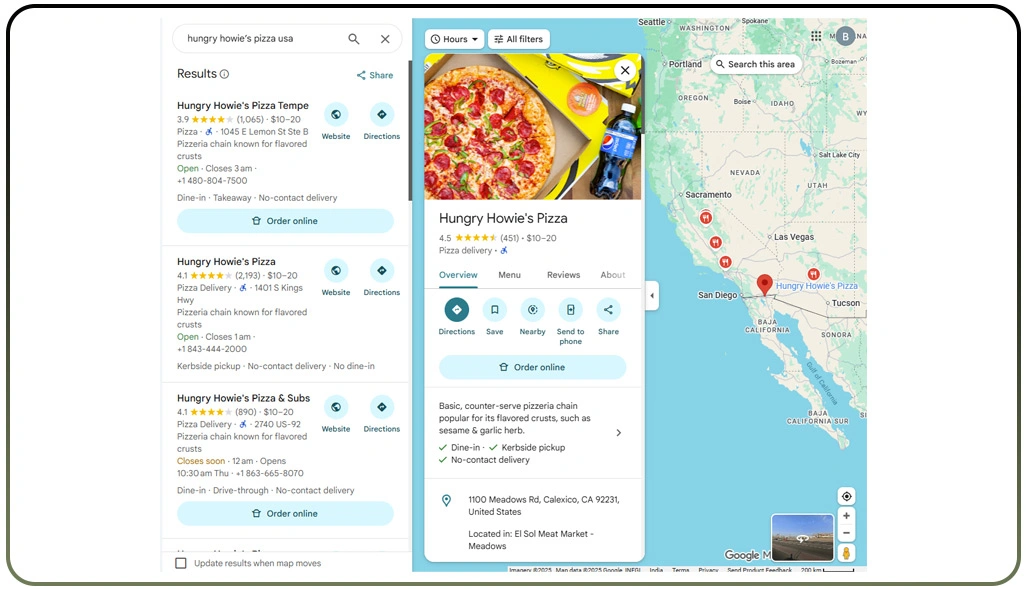Switch to the Reviews tab
The image size is (1026, 589).
(x=563, y=275)
